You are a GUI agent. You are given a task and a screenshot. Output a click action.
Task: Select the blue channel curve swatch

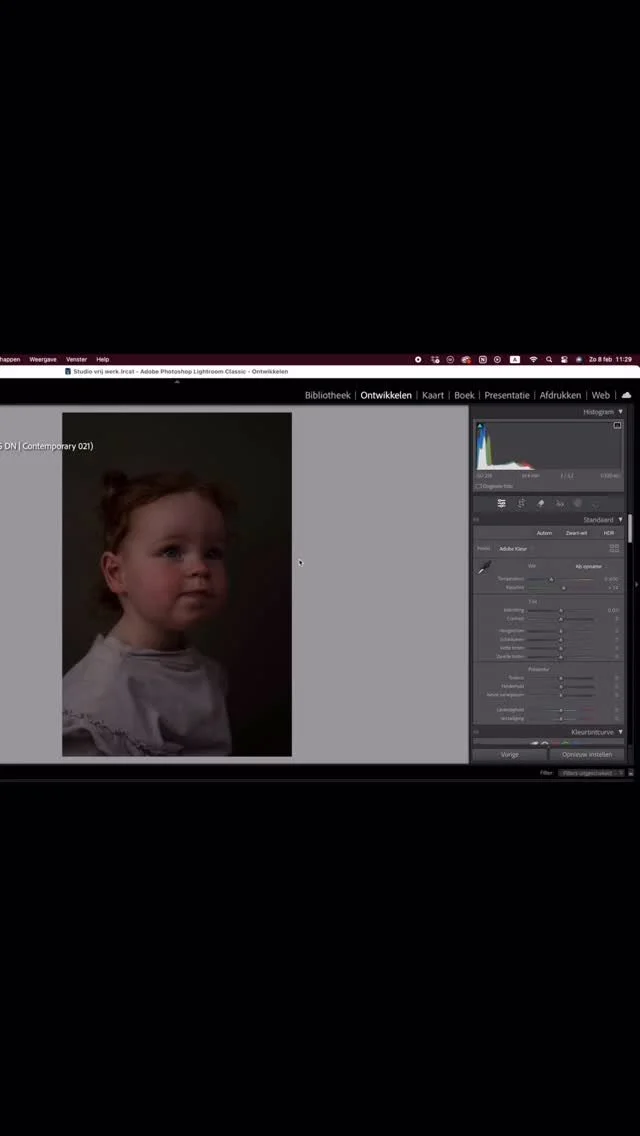click(x=576, y=743)
